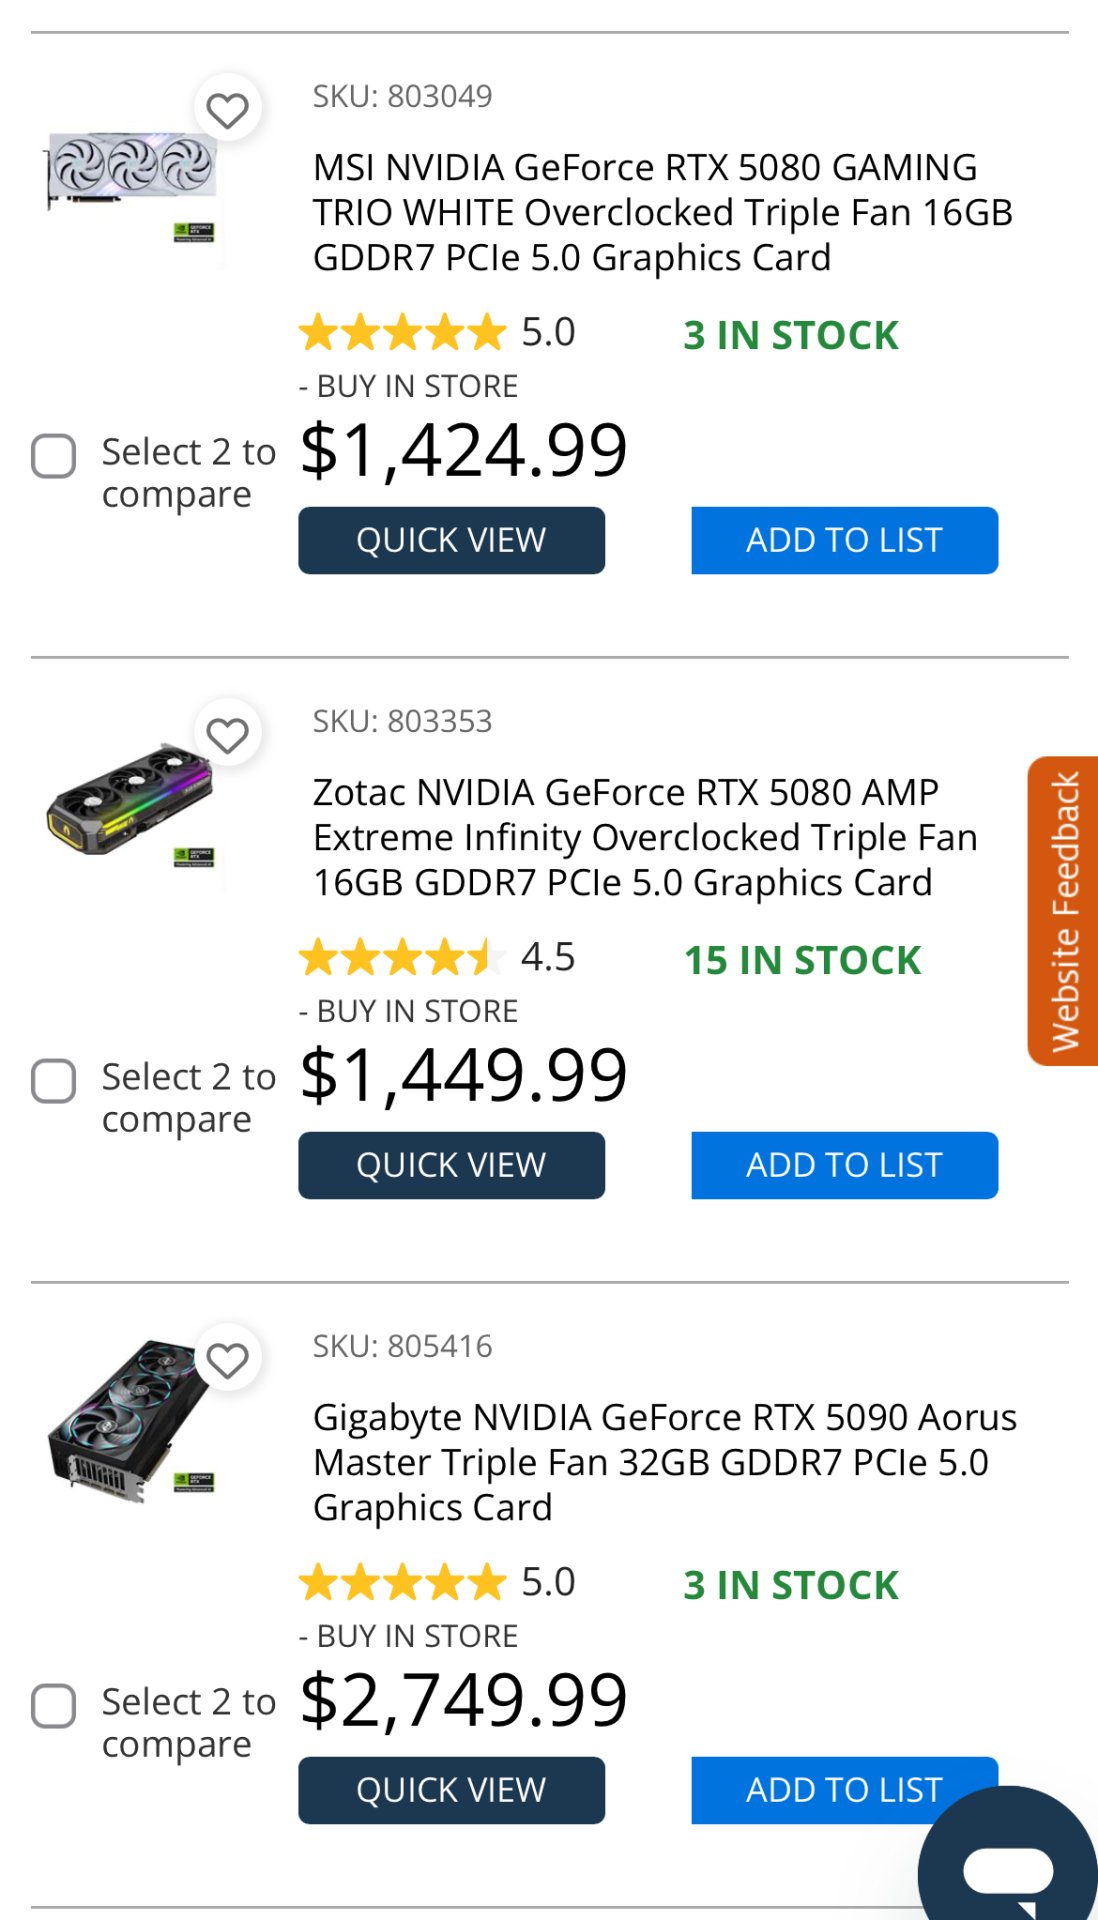Image resolution: width=1098 pixels, height=1920 pixels.
Task: Favorite the Zotac RTX 5080 heart icon
Action: (x=227, y=735)
